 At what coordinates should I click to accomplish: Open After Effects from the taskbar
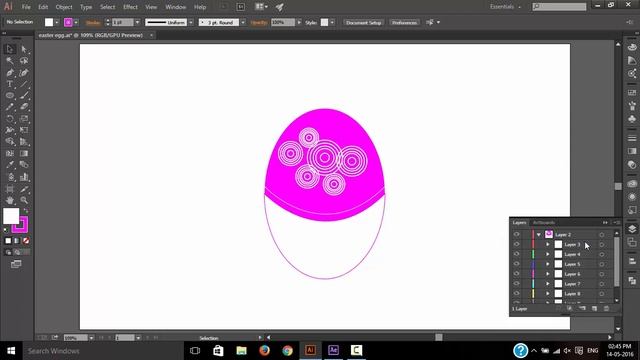tap(333, 350)
